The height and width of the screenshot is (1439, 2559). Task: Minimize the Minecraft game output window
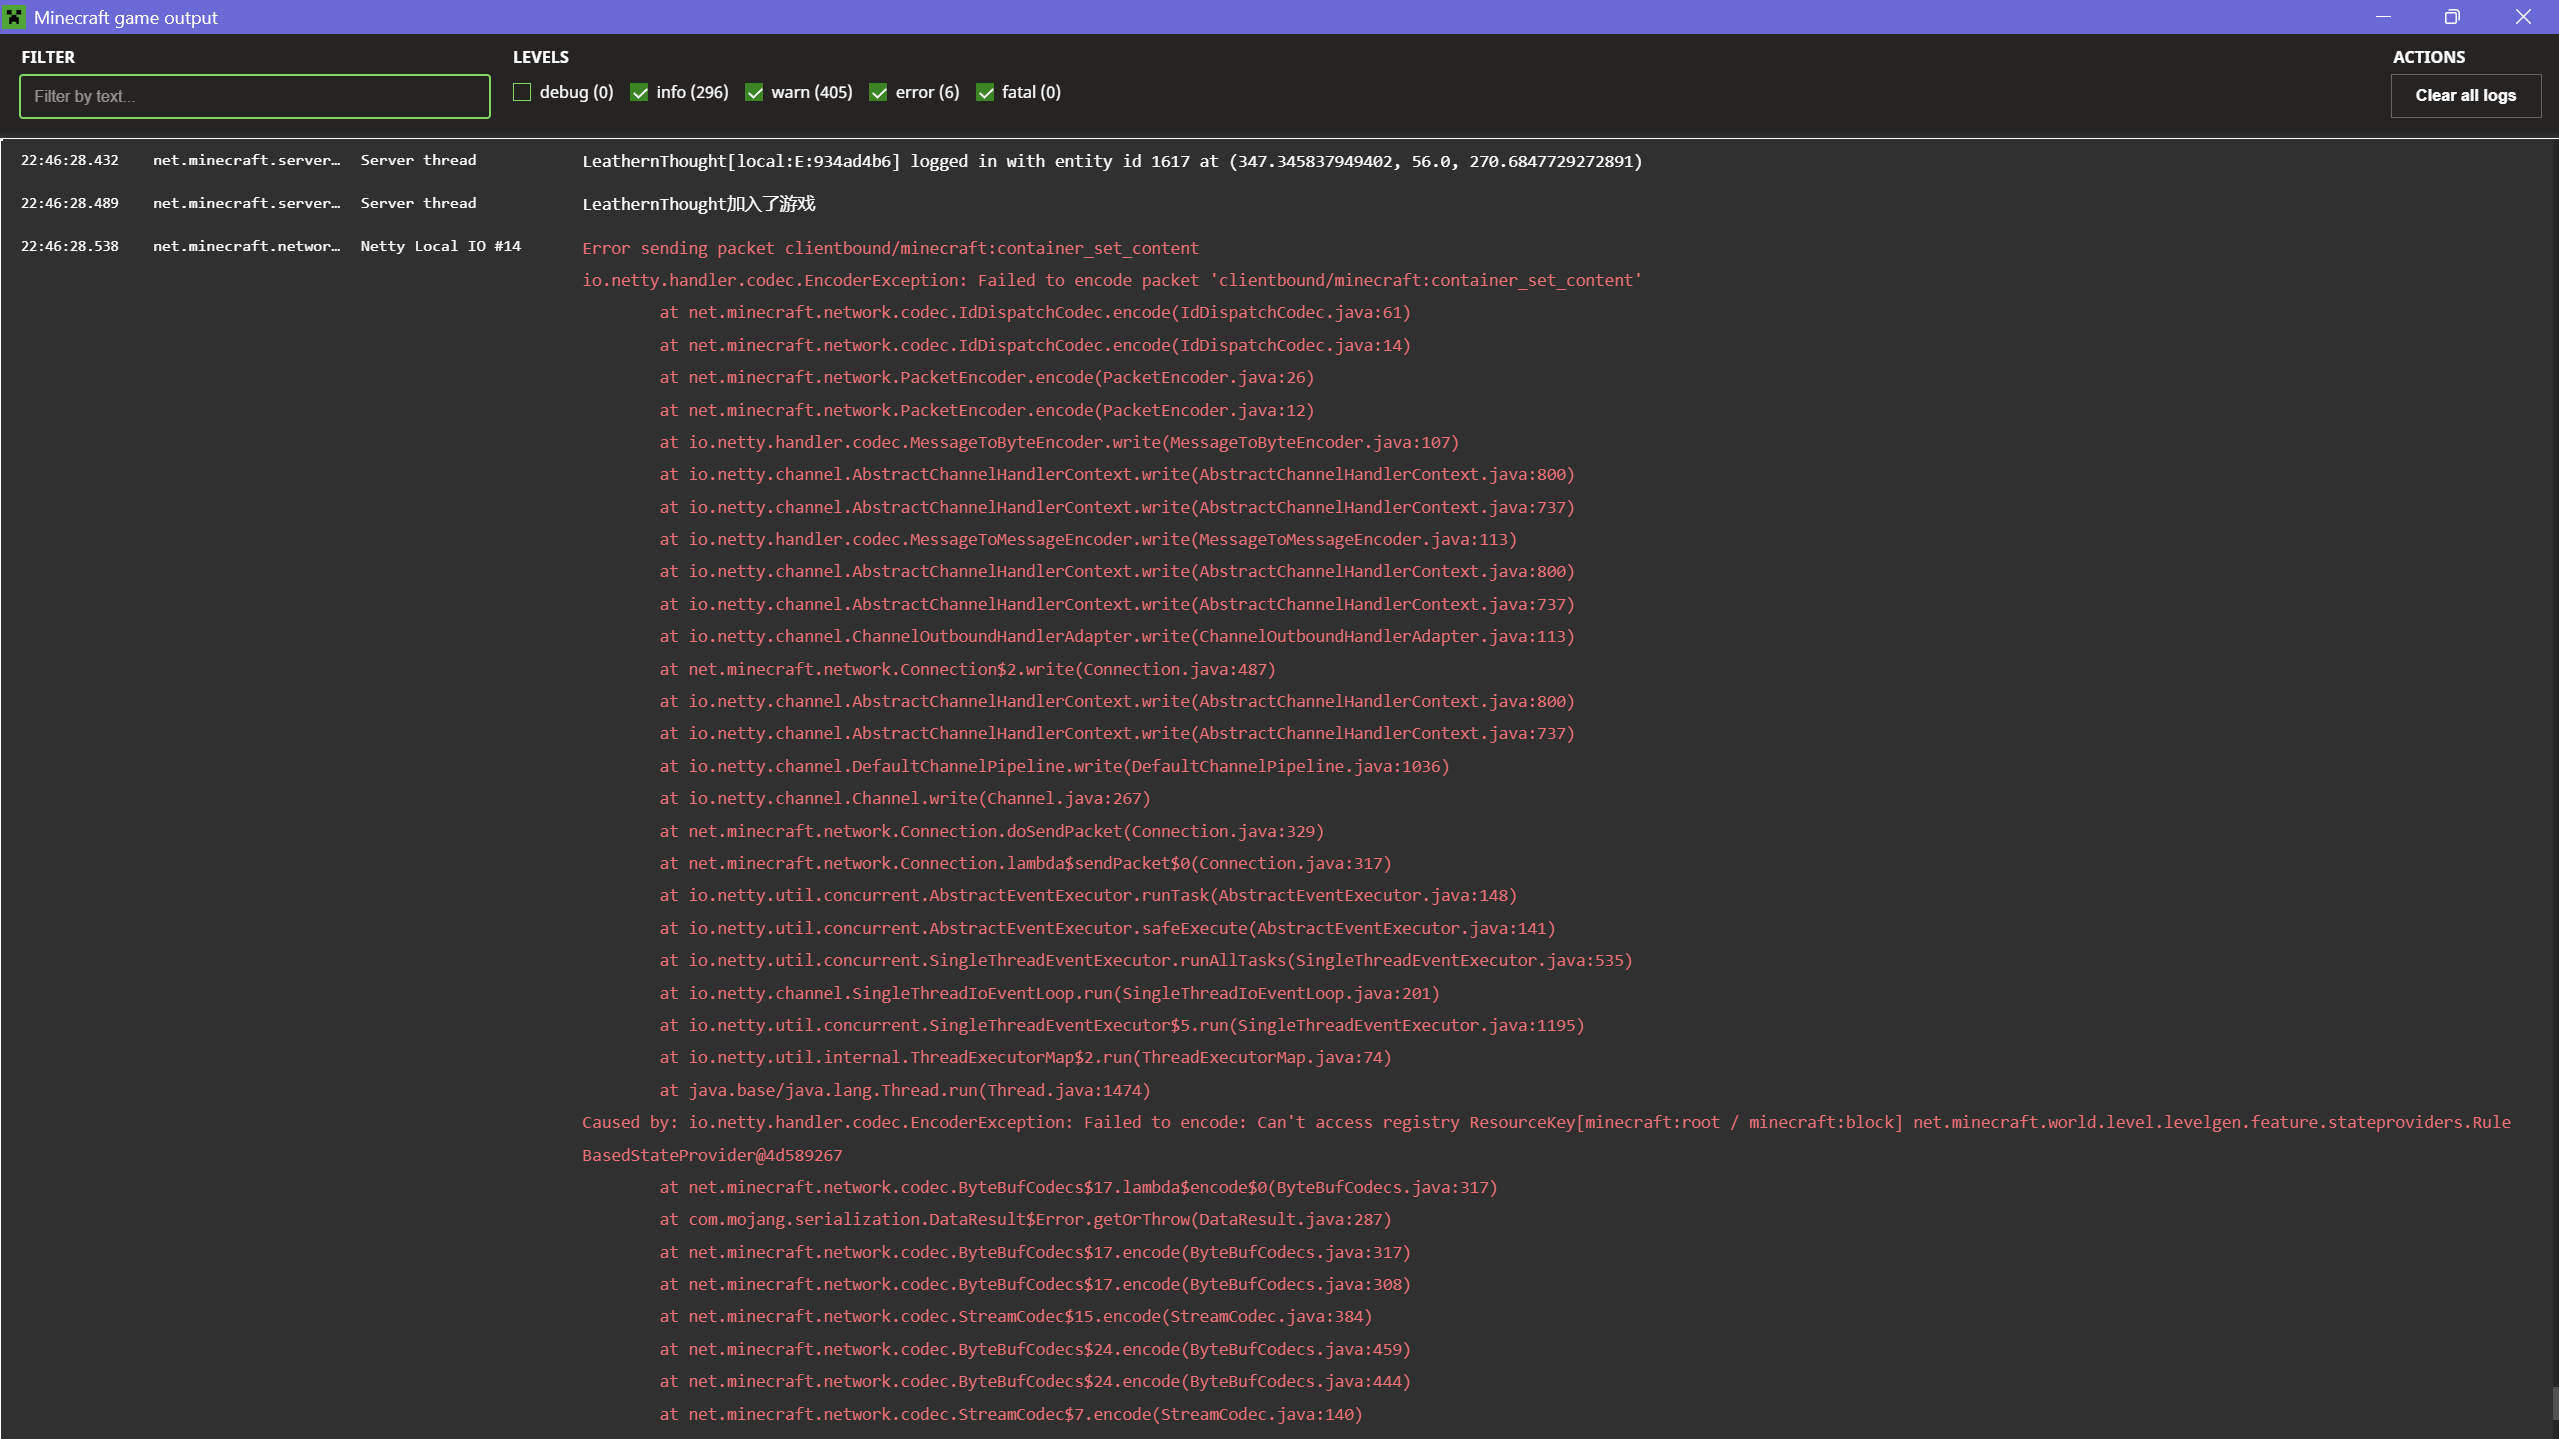(x=2383, y=17)
